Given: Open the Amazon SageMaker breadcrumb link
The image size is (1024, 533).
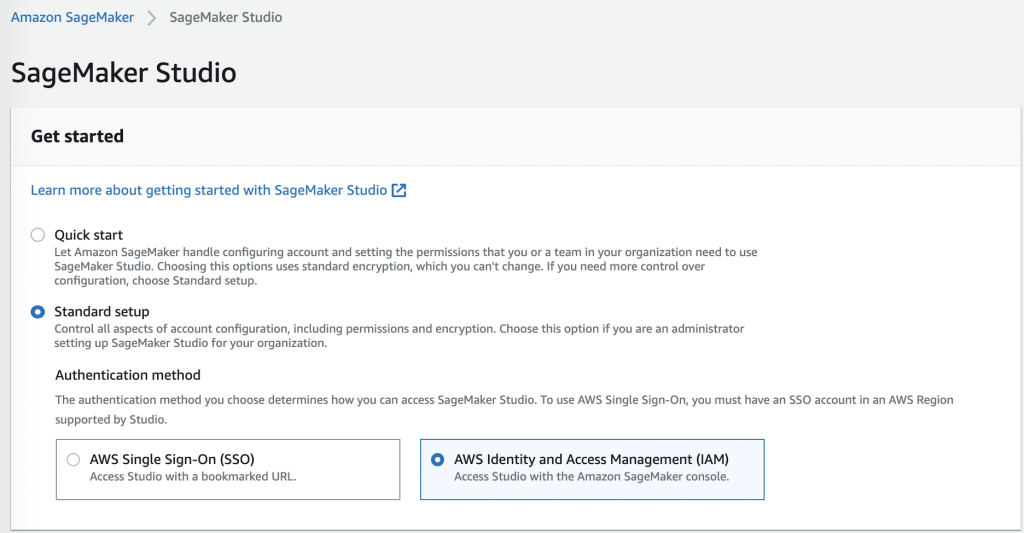Looking at the screenshot, I should pyautogui.click(x=72, y=18).
